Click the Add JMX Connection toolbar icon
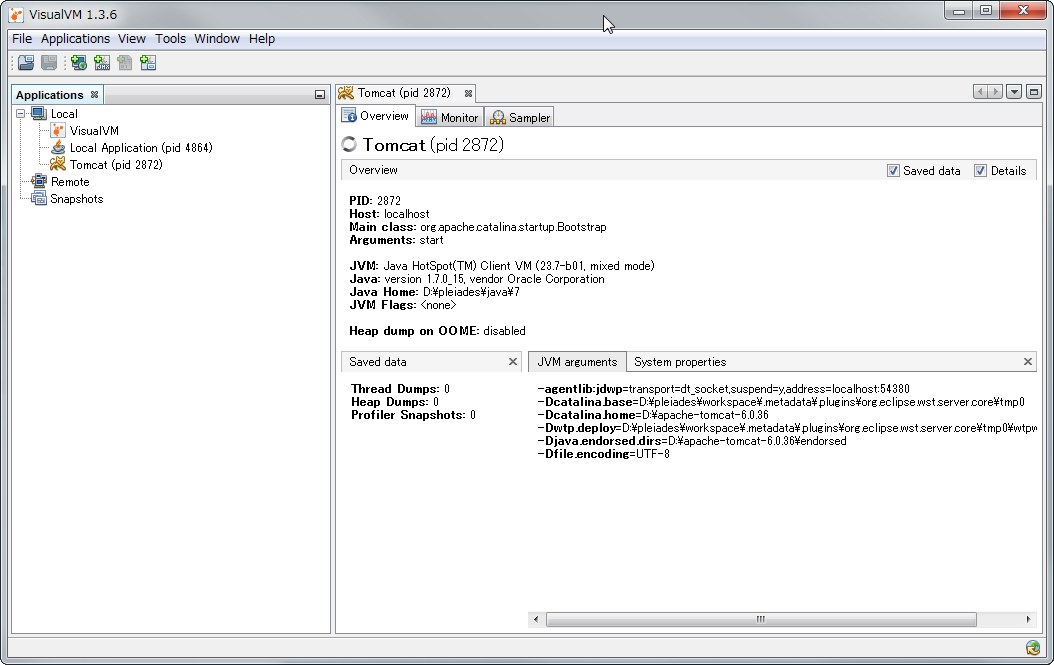This screenshot has height=665, width=1054. coord(102,63)
